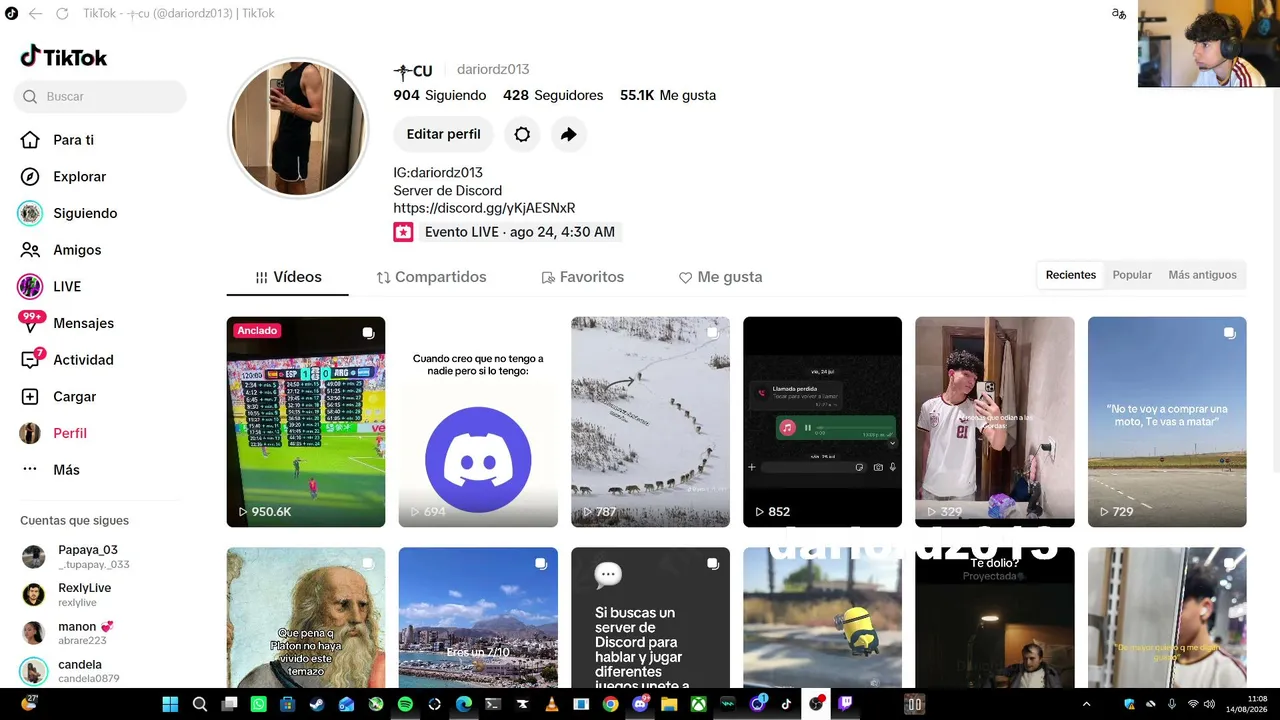The width and height of the screenshot is (1280, 720).
Task: Click the profile settings gear icon
Action: (522, 134)
